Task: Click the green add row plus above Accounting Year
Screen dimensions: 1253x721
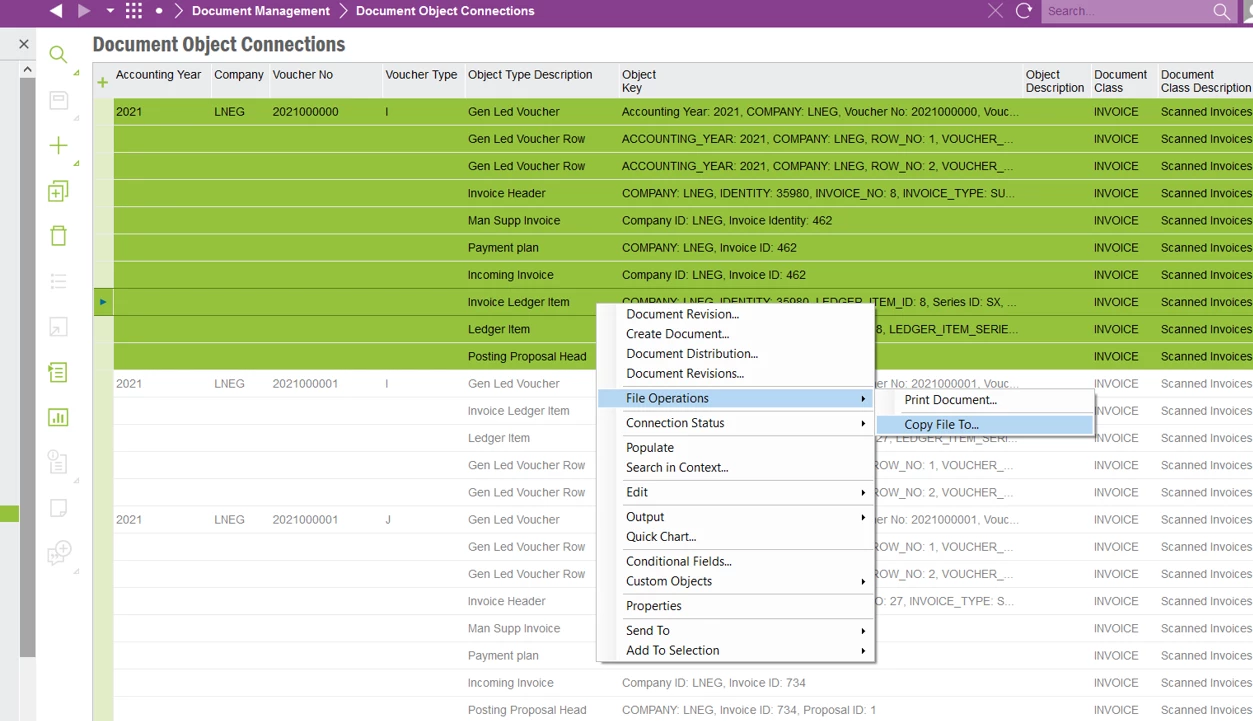Action: (101, 82)
